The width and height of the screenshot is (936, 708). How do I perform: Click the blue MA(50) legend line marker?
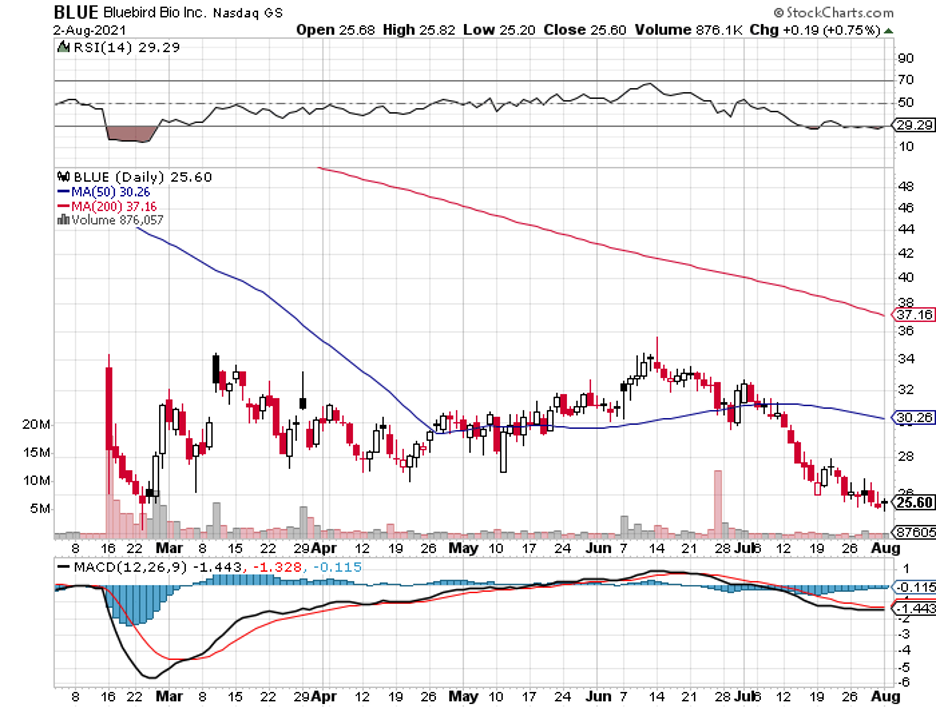tap(61, 190)
